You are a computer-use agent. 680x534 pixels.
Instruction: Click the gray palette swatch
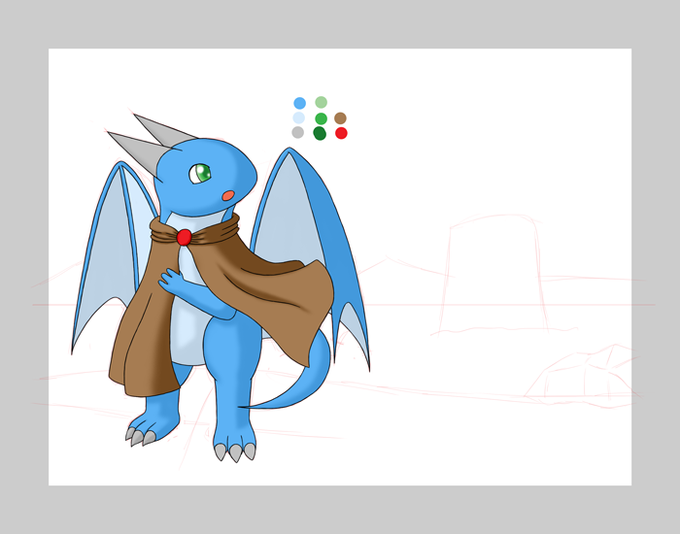298,132
